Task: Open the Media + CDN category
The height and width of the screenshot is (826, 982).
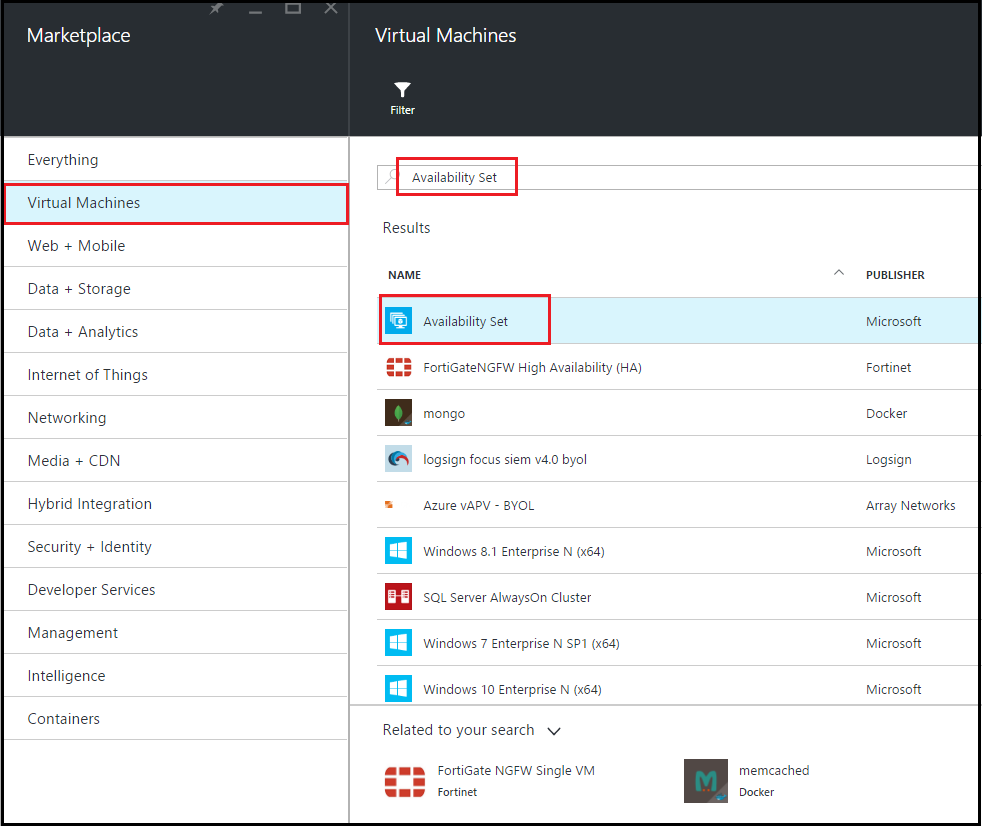Action: click(176, 461)
